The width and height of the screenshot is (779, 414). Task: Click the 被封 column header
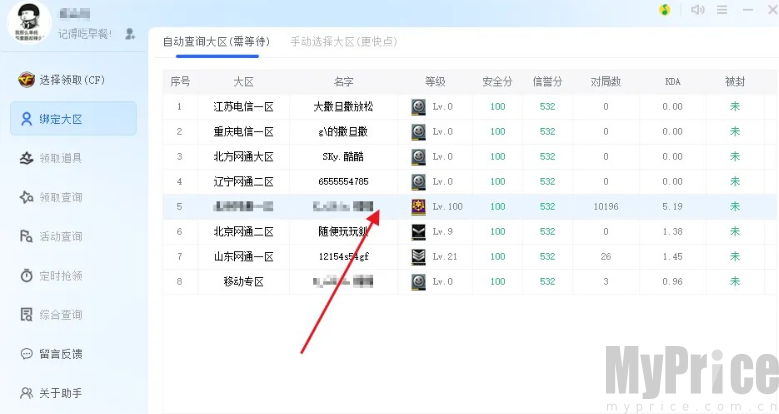click(x=735, y=82)
